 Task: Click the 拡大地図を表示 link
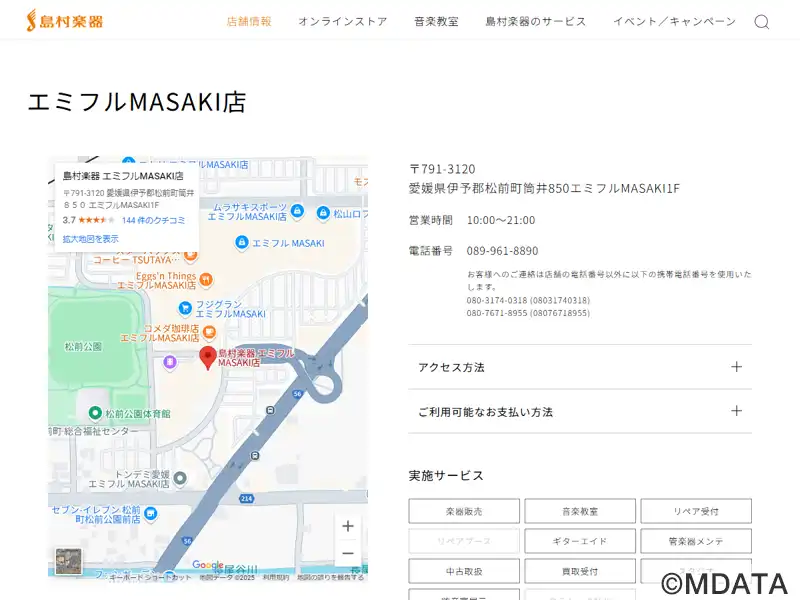(90, 239)
